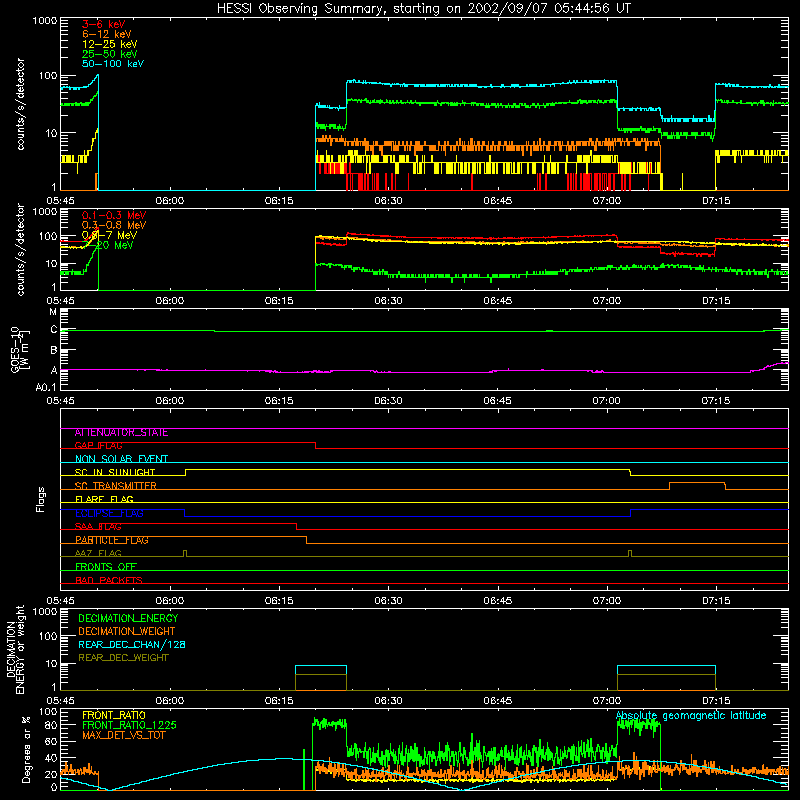Screen dimensions: 800x800
Task: Select the BAD_PACKETS flag label
Action: tap(109, 580)
